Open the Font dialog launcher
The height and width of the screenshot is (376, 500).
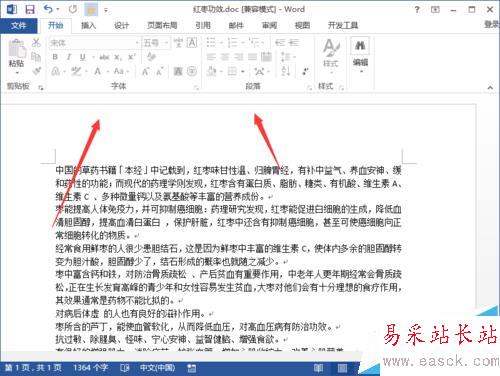click(x=197, y=87)
